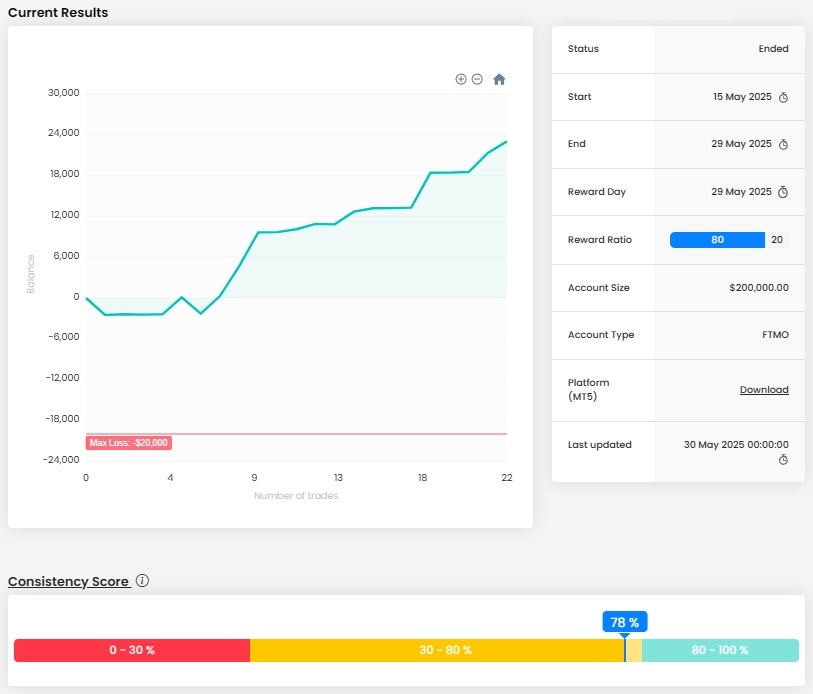Viewport: 813px width, 694px height.
Task: Click the clock icon beside Reward Day
Action: pos(784,192)
